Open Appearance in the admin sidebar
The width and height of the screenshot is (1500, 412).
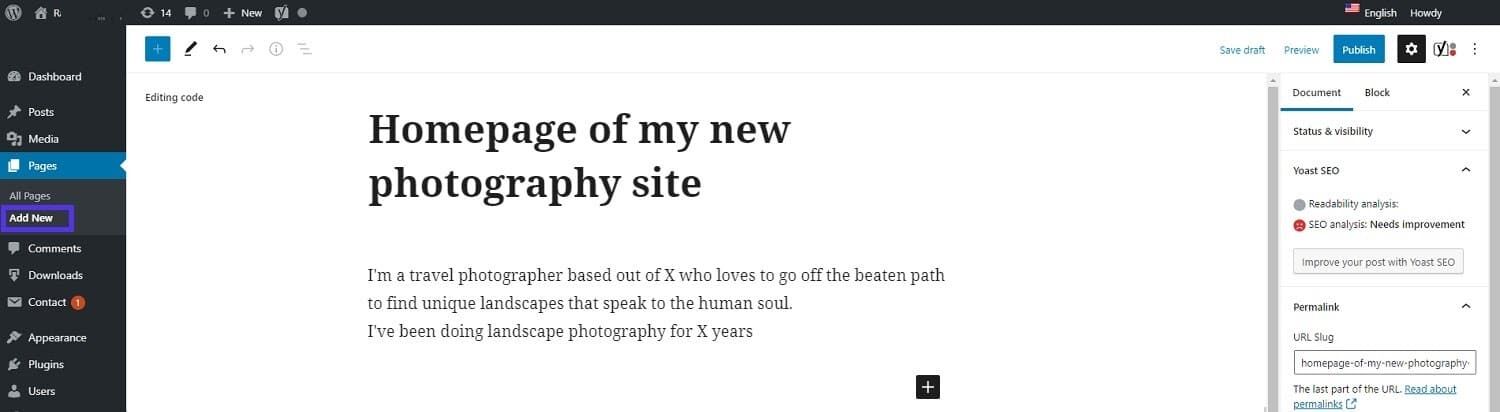(x=56, y=338)
